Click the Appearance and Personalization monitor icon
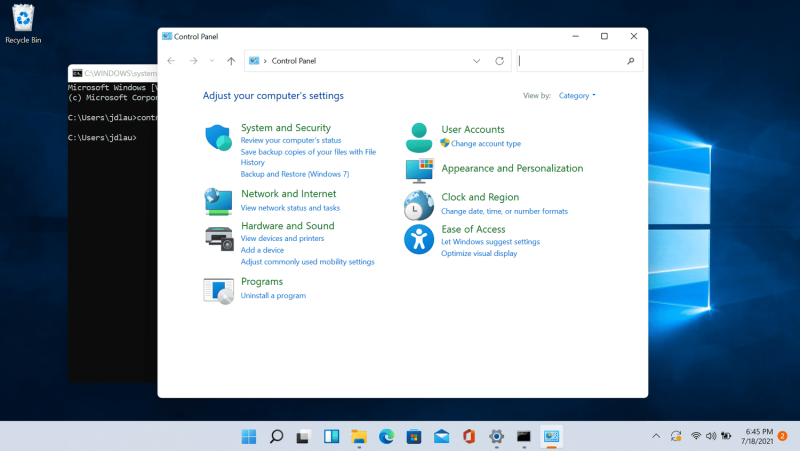The height and width of the screenshot is (451, 800). tap(420, 170)
